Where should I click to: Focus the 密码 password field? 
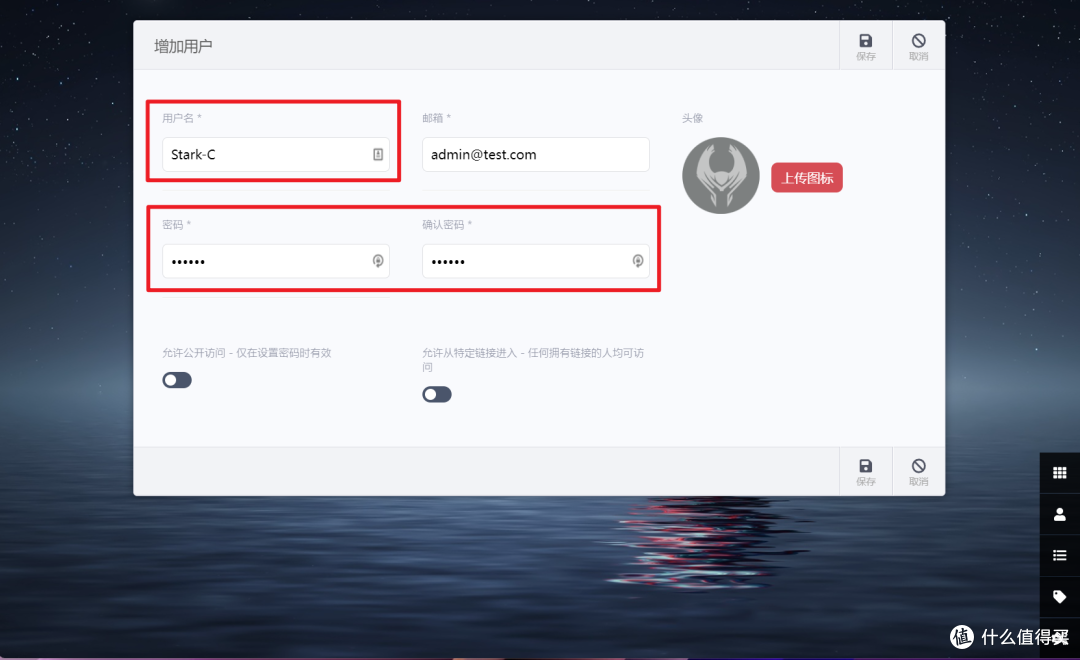(276, 261)
